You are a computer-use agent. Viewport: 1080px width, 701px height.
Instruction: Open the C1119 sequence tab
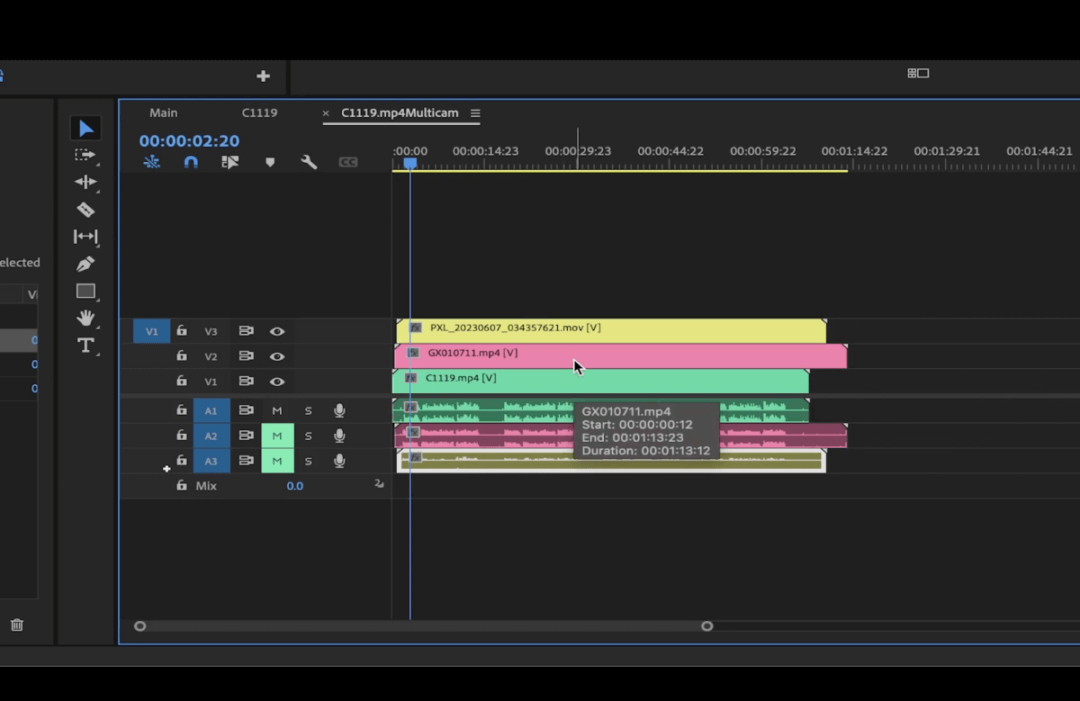point(259,113)
